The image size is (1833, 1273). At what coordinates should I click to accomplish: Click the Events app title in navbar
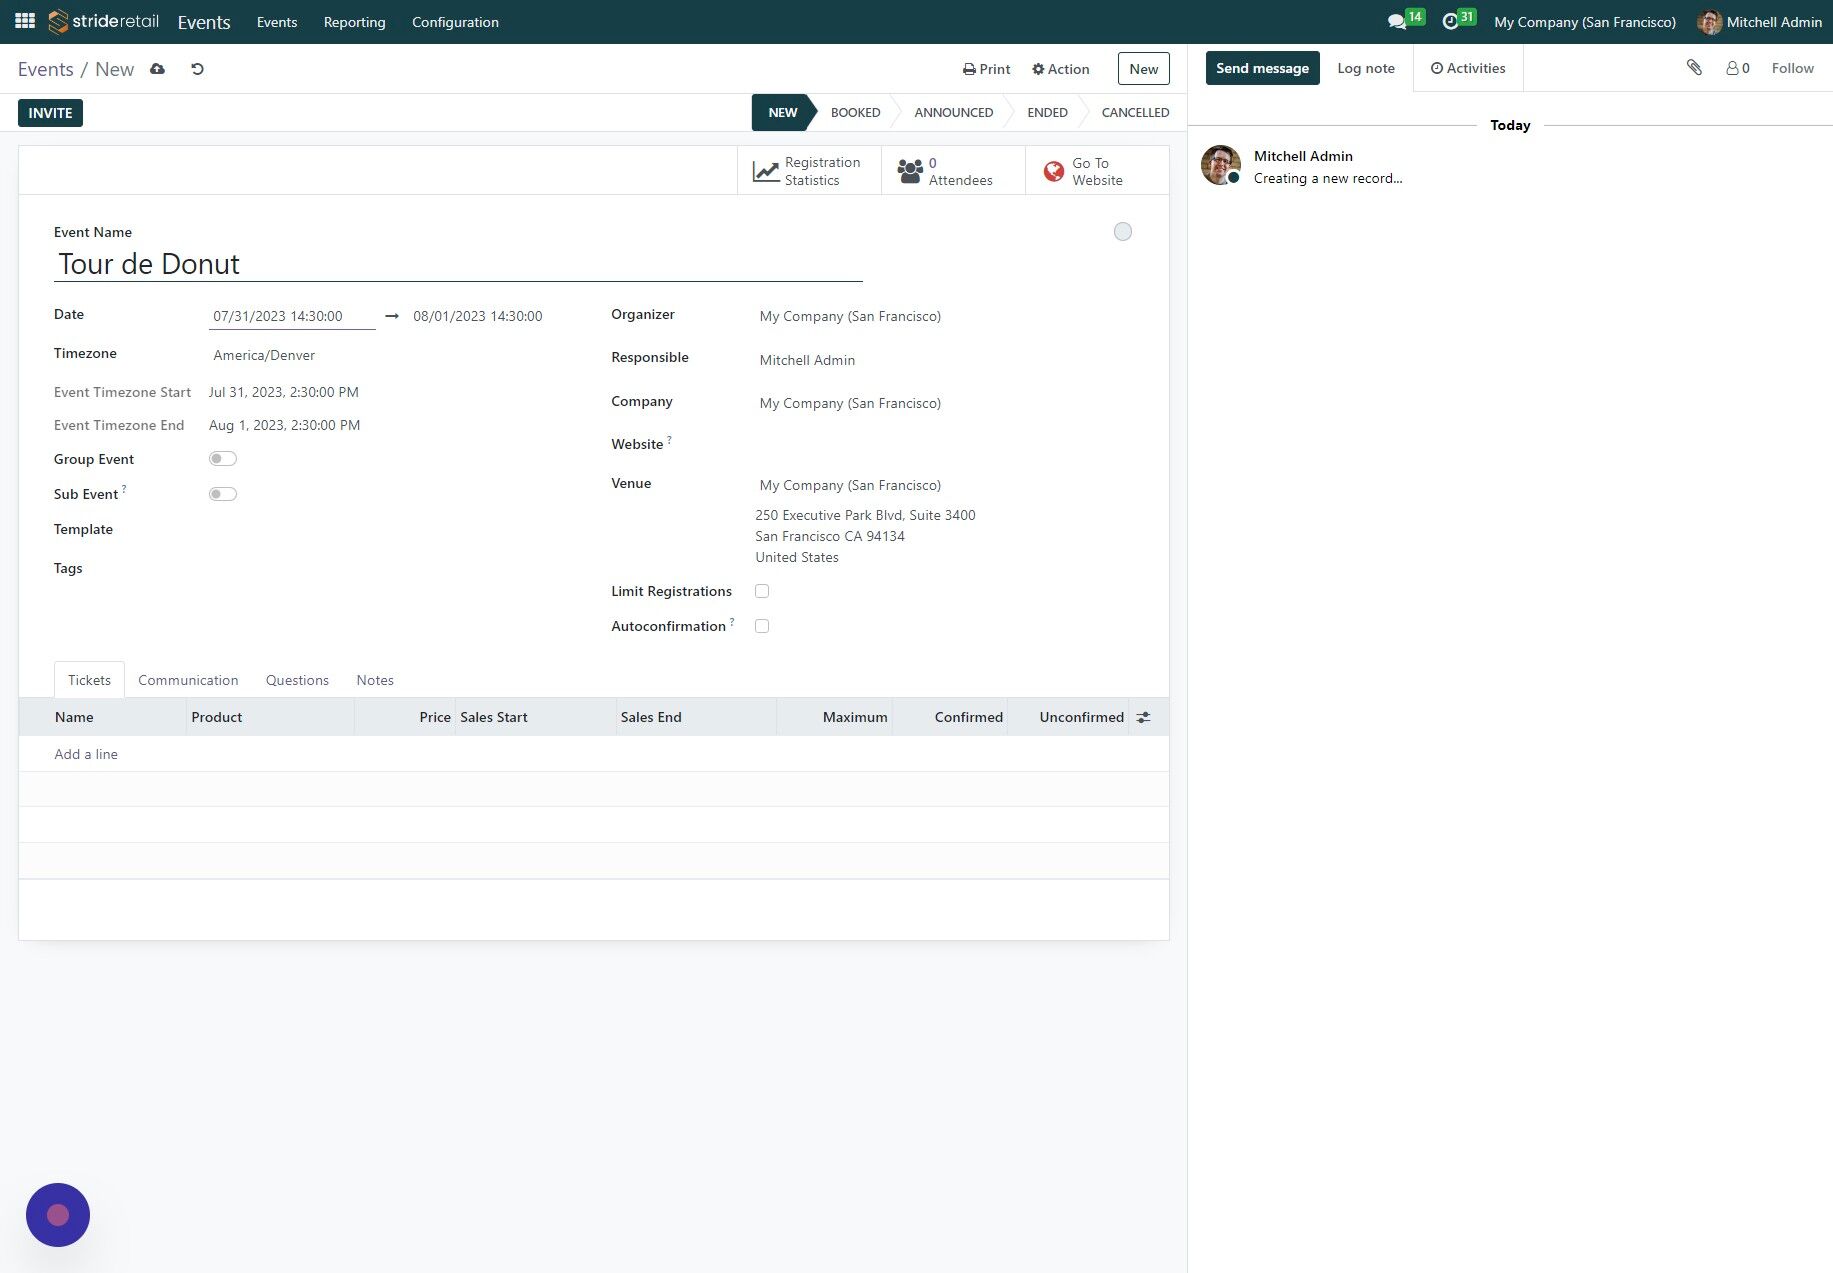click(x=204, y=22)
